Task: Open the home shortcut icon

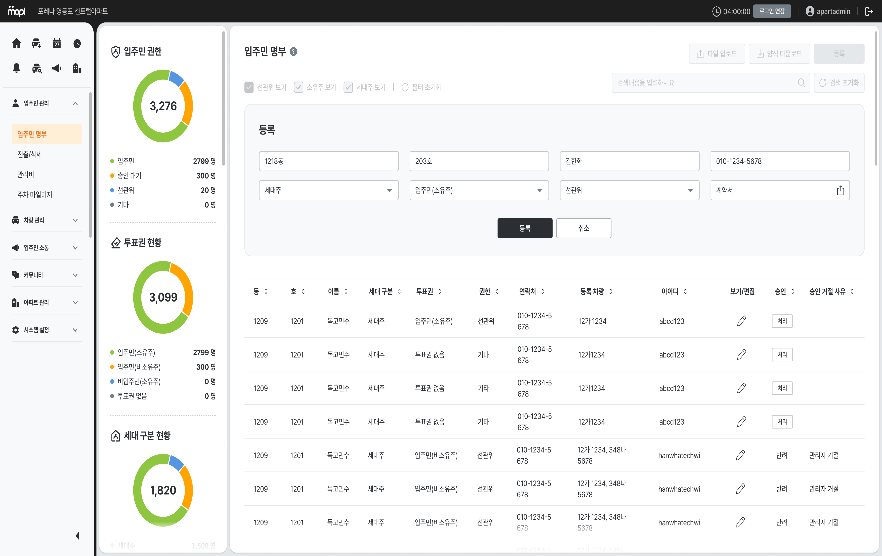Action: (x=16, y=43)
